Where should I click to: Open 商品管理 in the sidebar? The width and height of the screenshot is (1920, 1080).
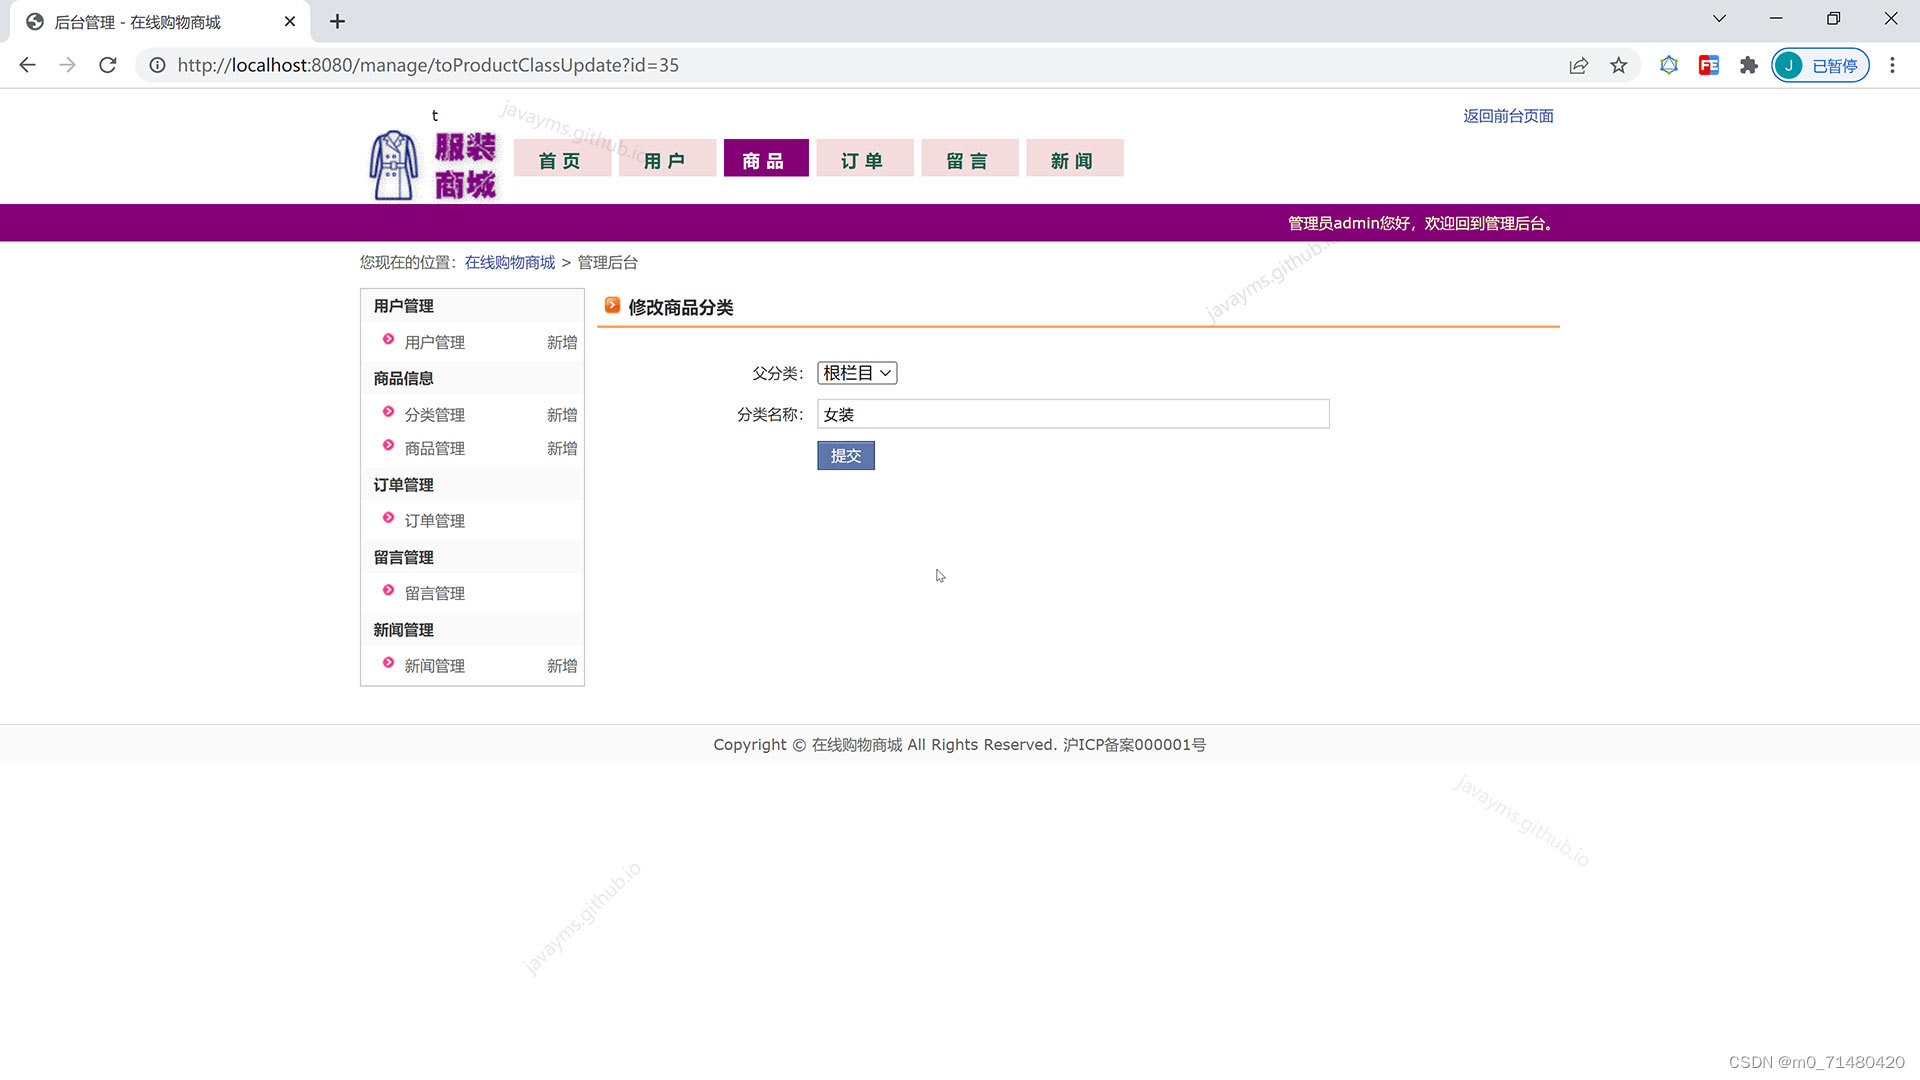[x=434, y=448]
